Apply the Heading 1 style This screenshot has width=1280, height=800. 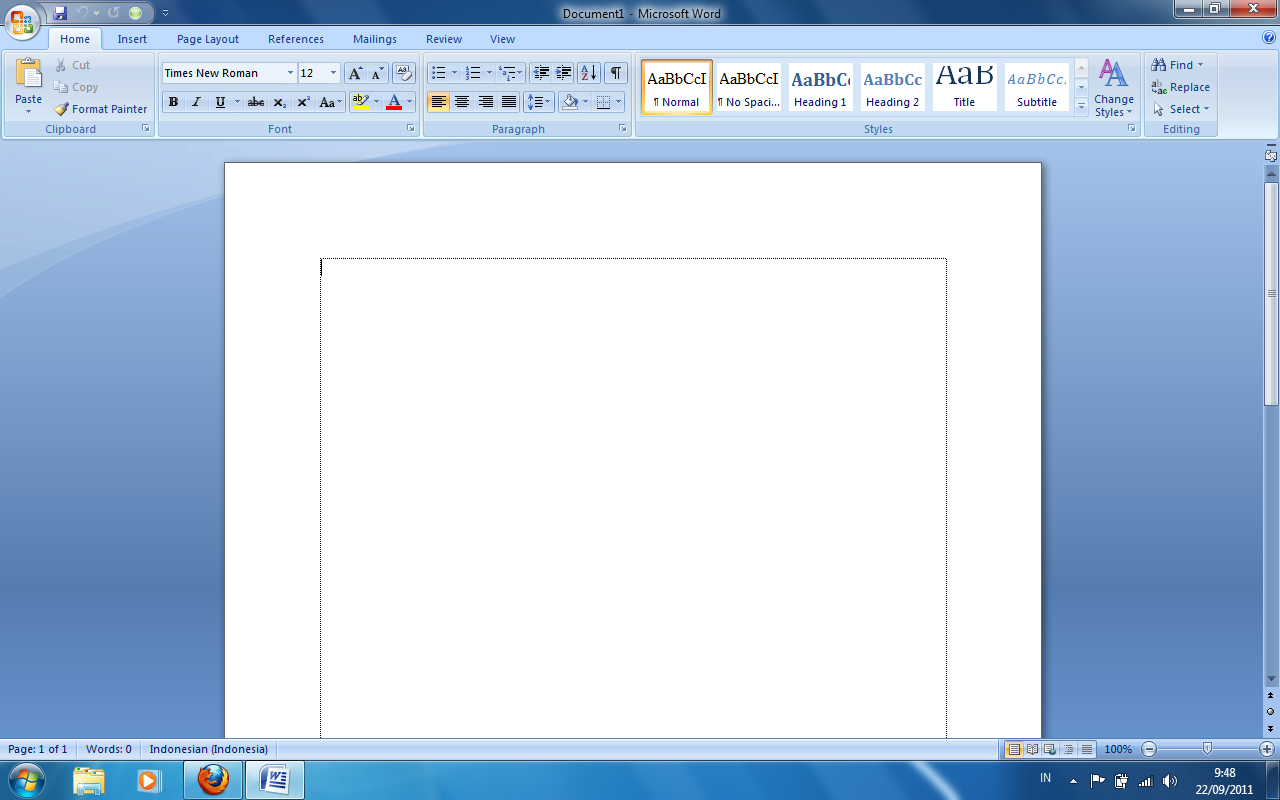click(x=820, y=87)
